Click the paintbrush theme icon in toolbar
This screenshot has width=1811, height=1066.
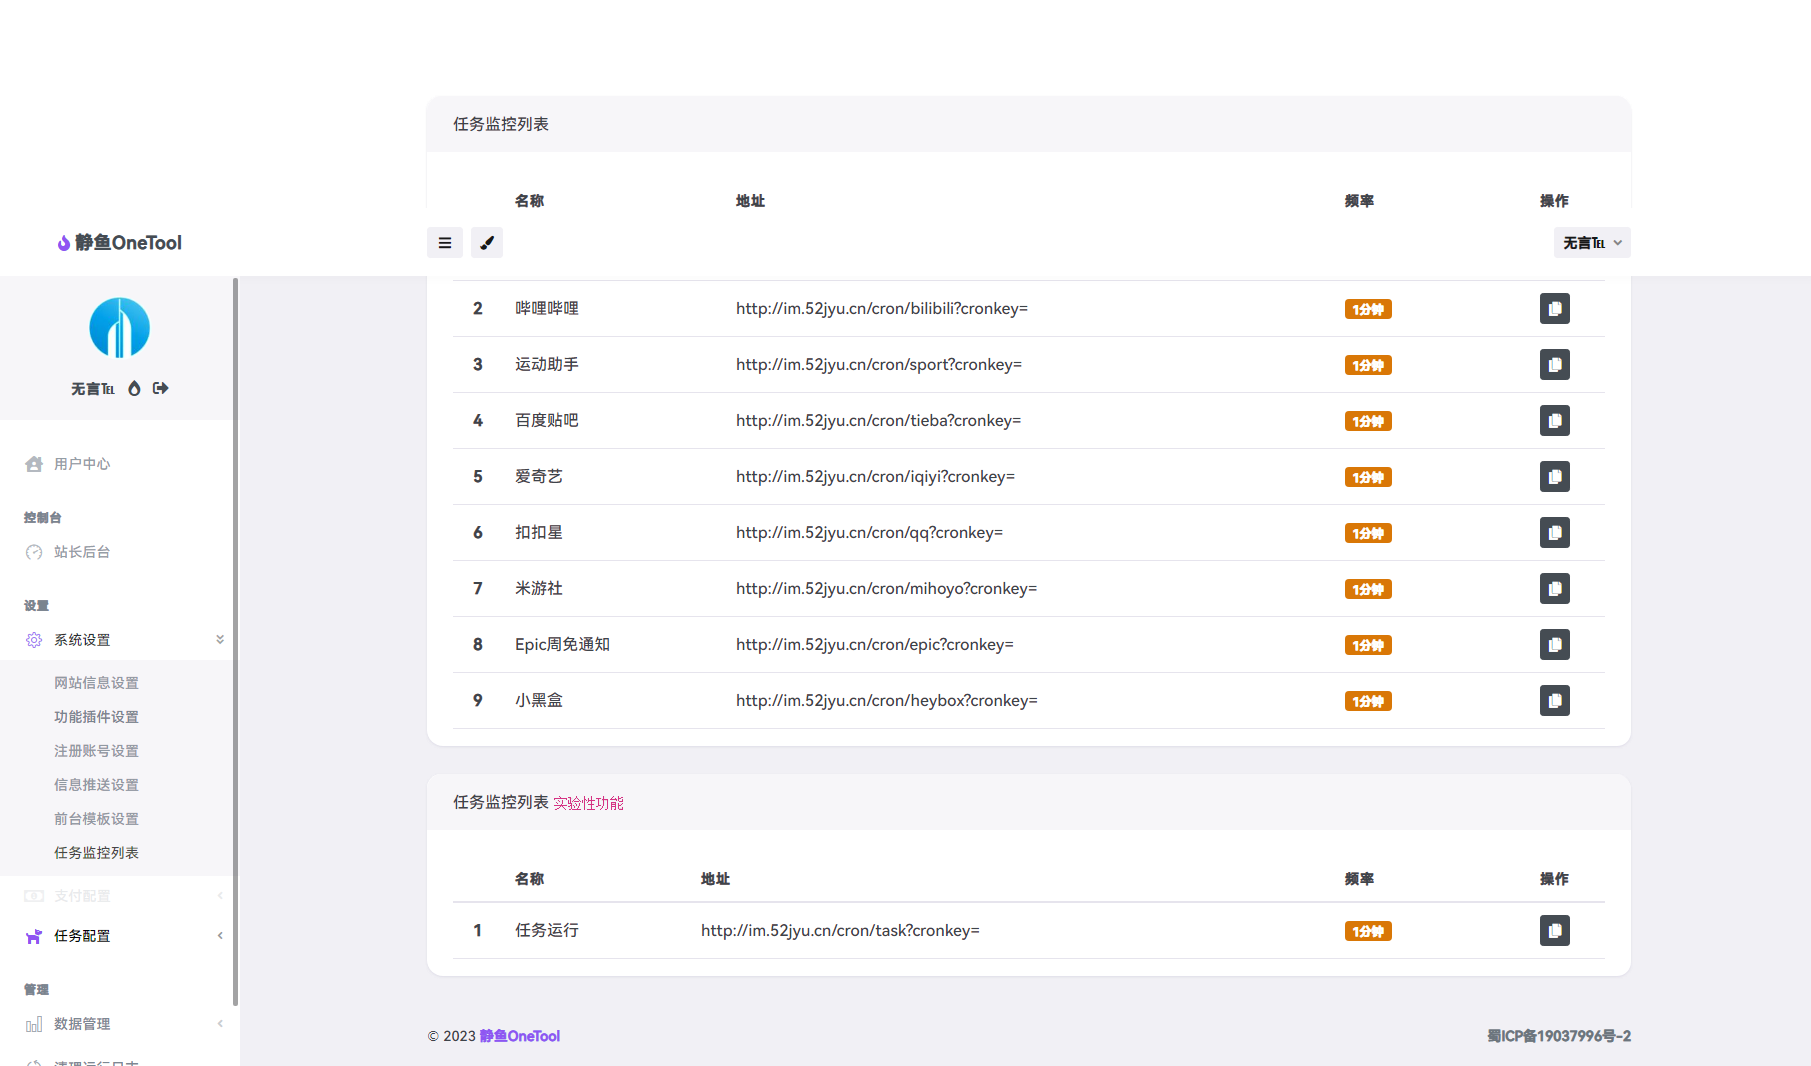[x=487, y=243]
